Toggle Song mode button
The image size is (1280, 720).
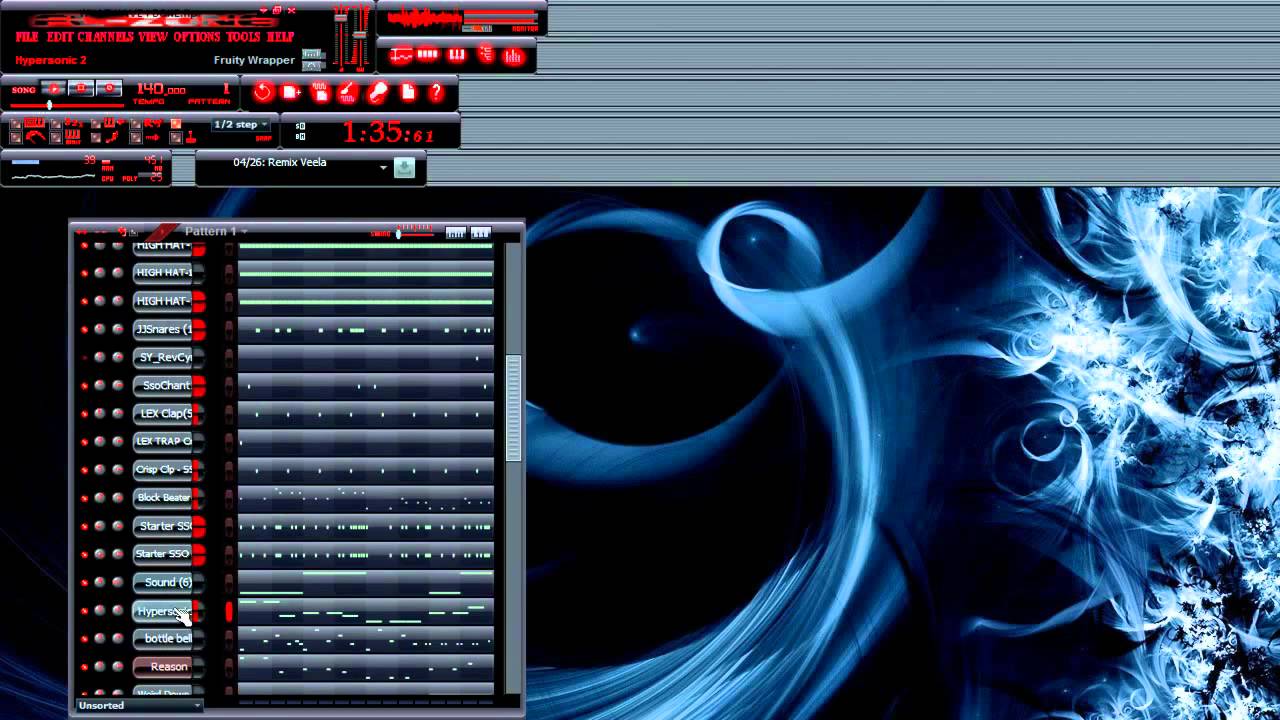tap(24, 90)
